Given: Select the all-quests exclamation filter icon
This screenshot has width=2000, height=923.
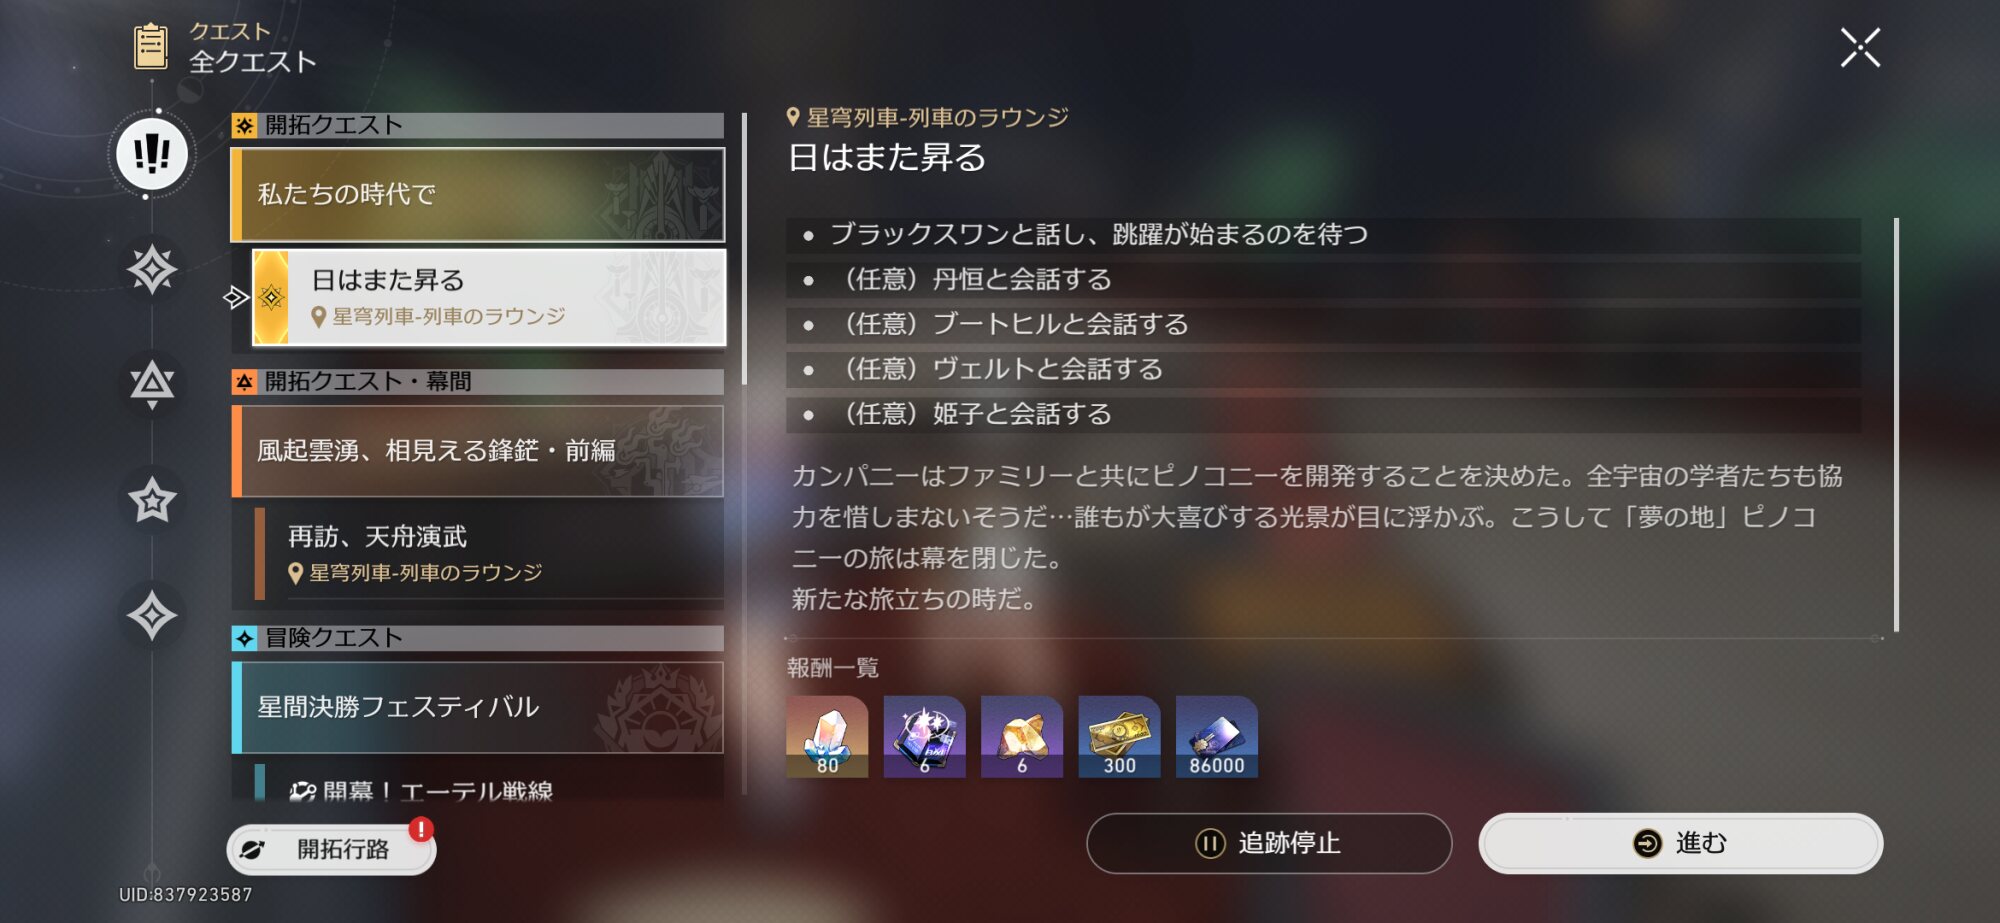Looking at the screenshot, I should pos(152,154).
